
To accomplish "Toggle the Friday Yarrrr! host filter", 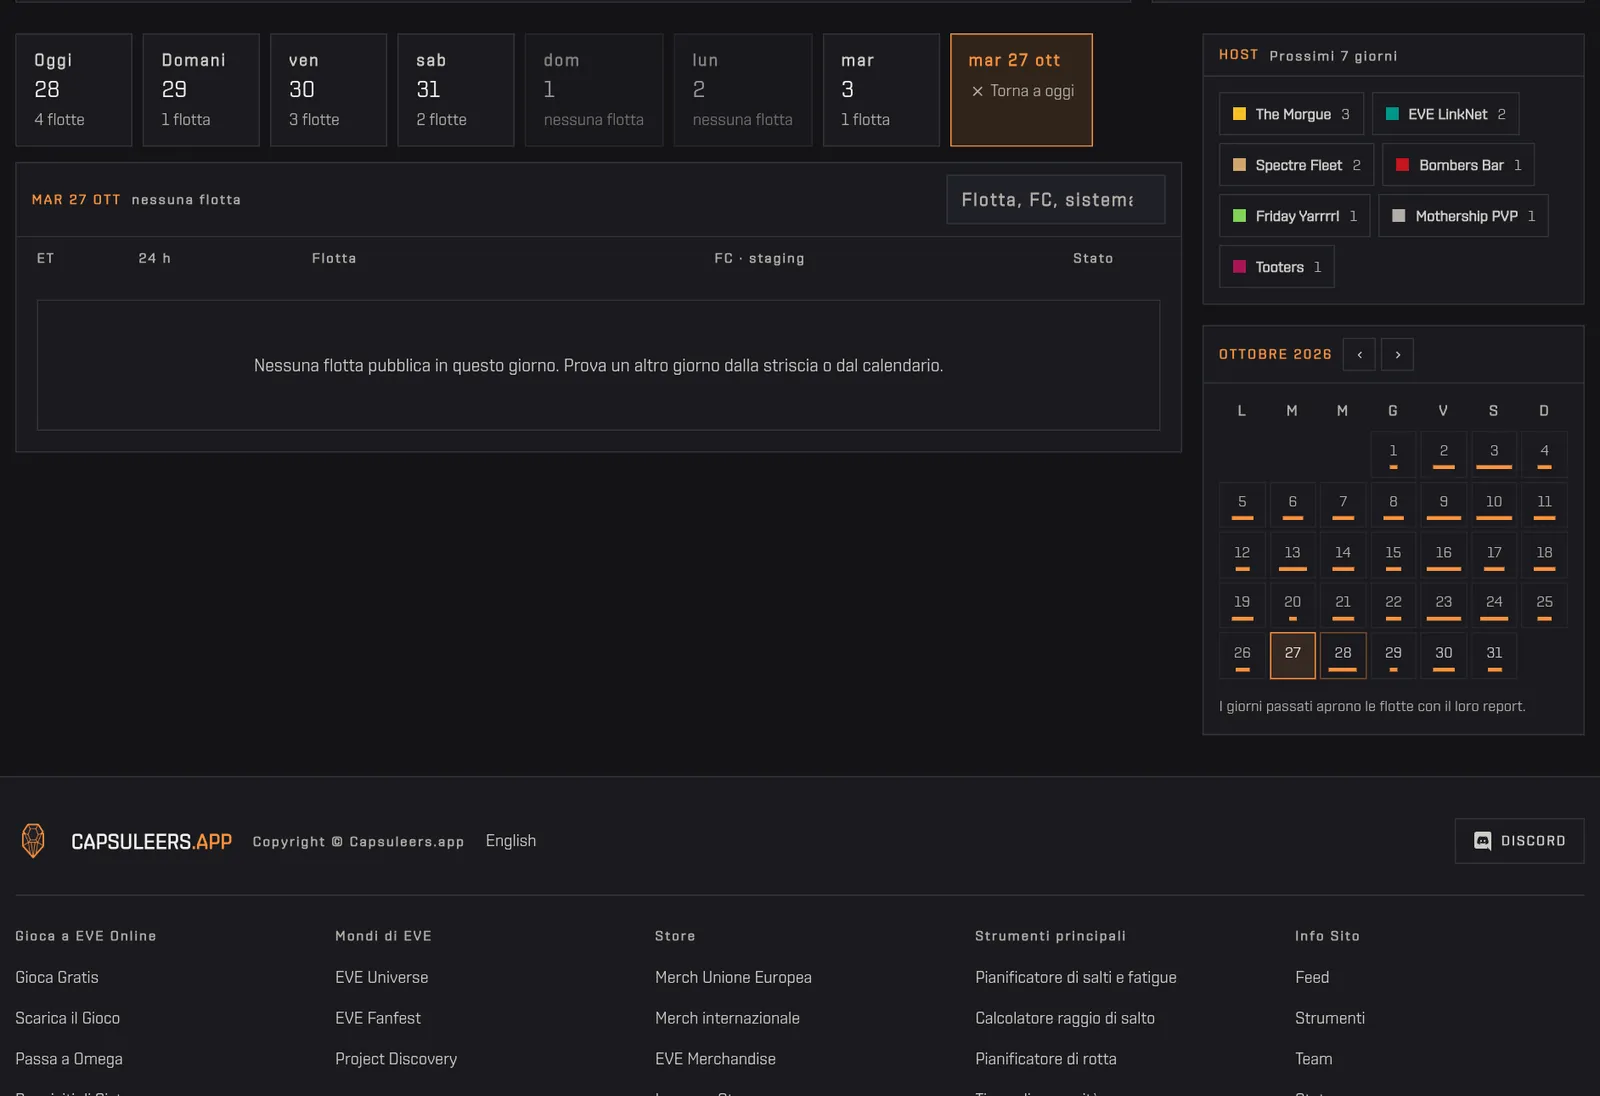I will pos(1294,216).
